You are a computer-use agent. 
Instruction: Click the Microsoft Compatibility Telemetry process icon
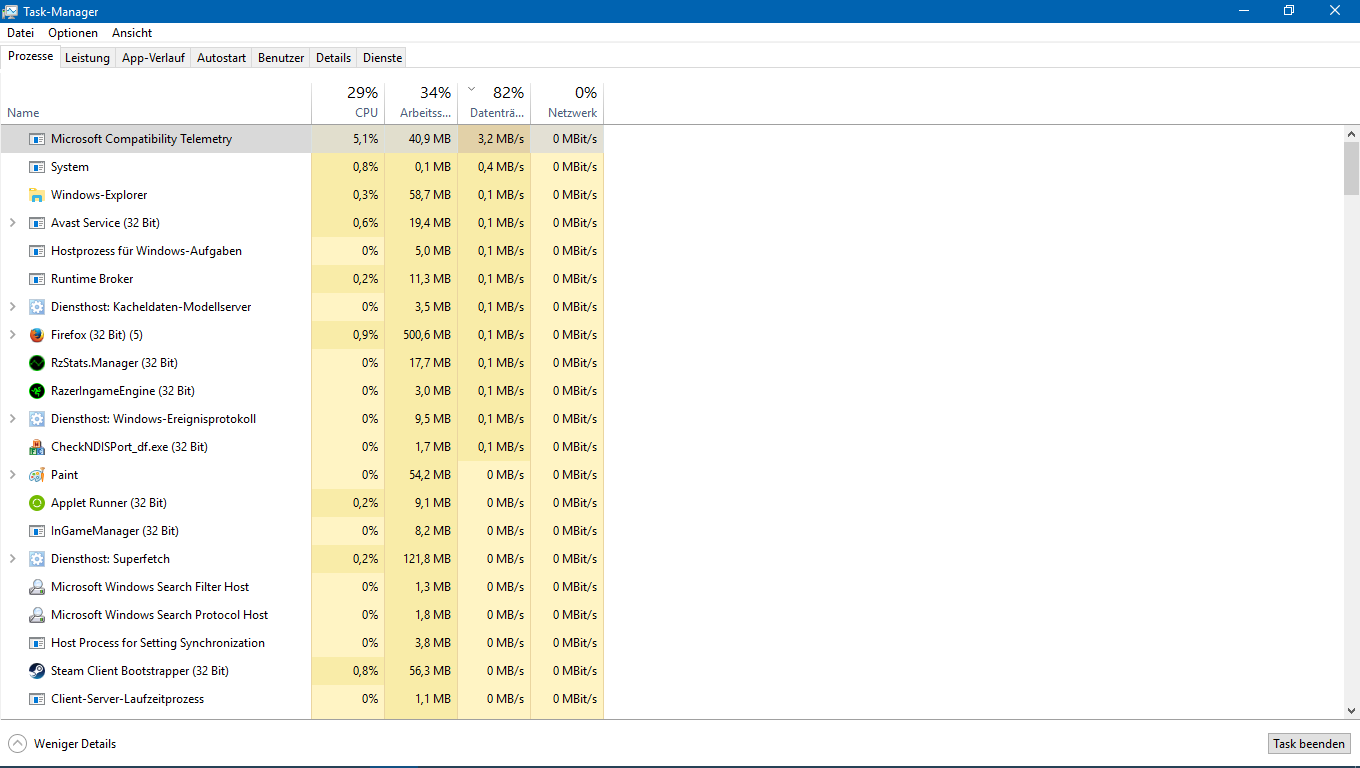[x=37, y=139]
